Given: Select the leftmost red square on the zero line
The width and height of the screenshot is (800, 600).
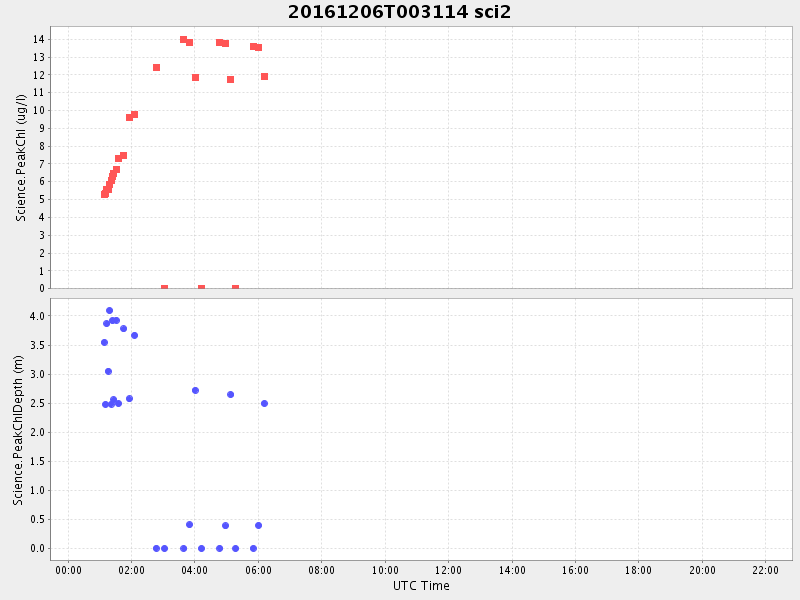Looking at the screenshot, I should coord(164,288).
